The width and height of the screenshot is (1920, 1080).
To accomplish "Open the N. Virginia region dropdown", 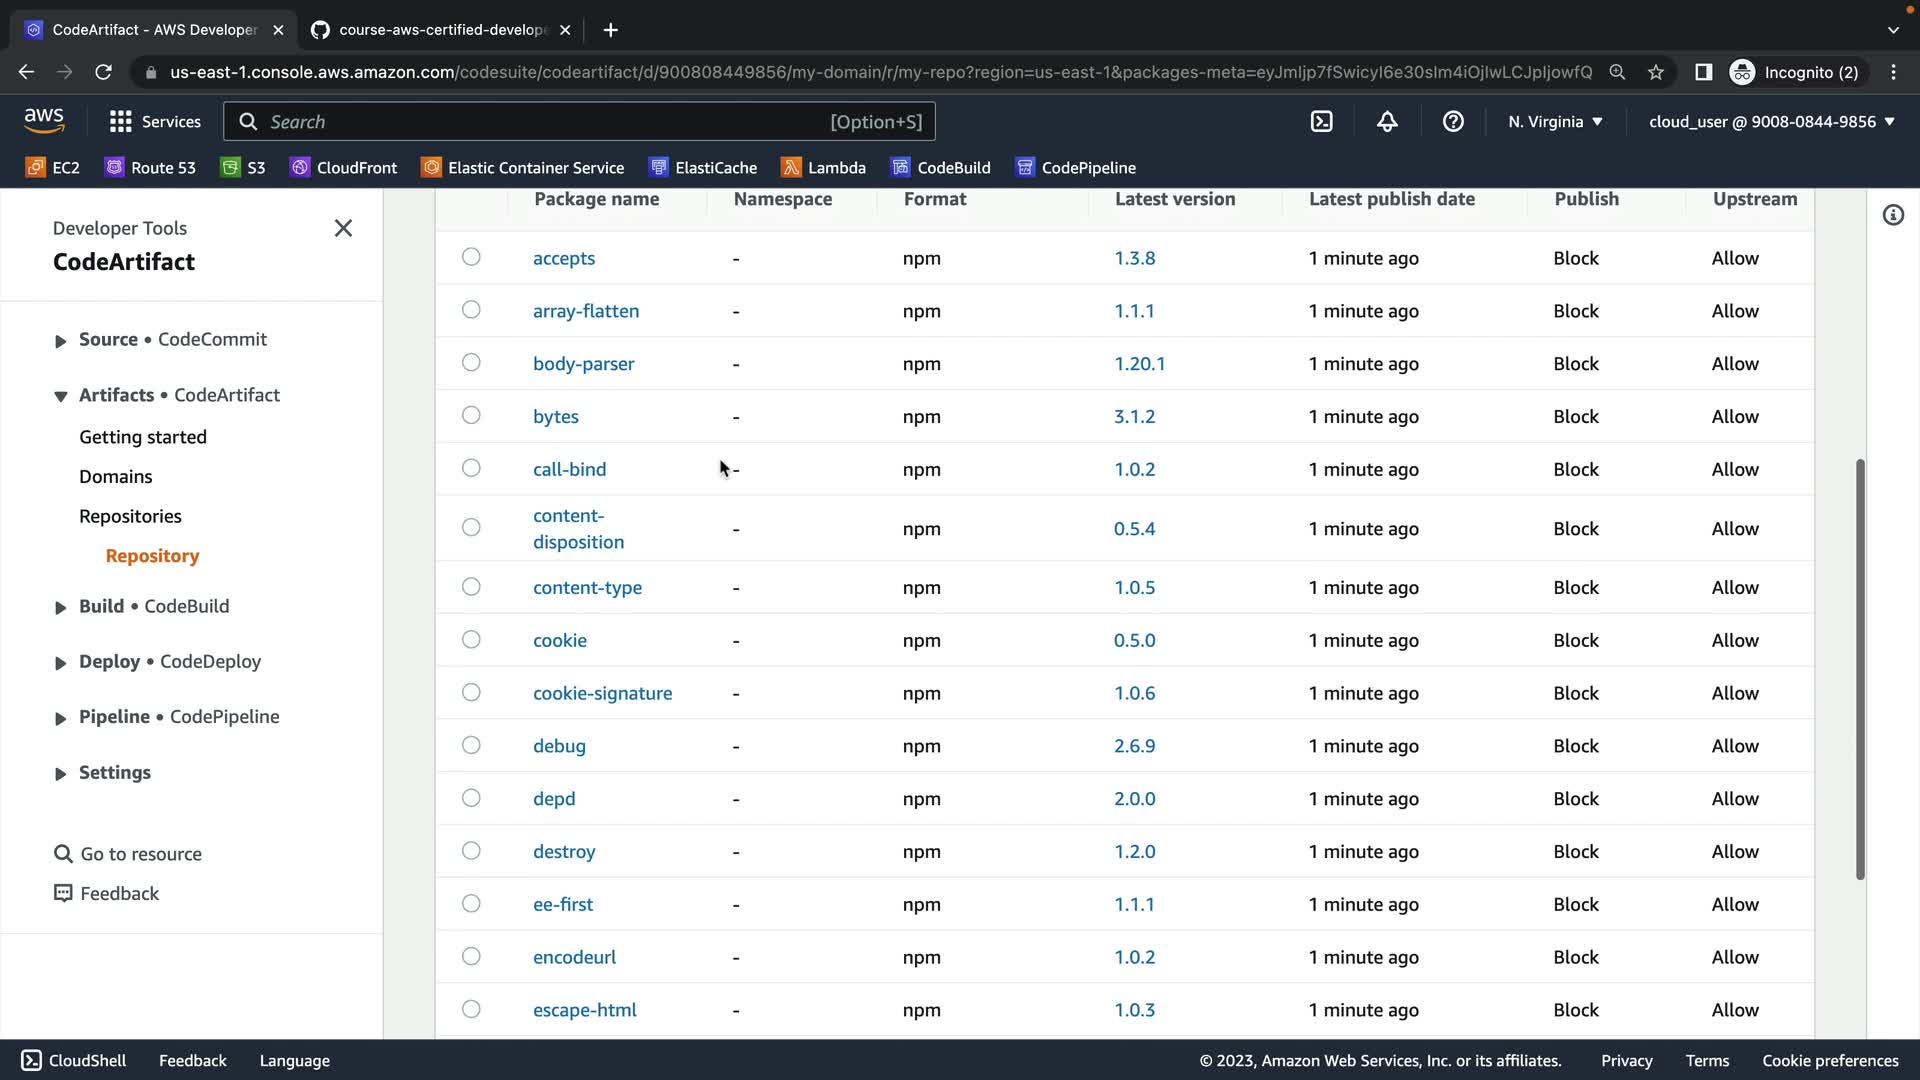I will (x=1555, y=122).
